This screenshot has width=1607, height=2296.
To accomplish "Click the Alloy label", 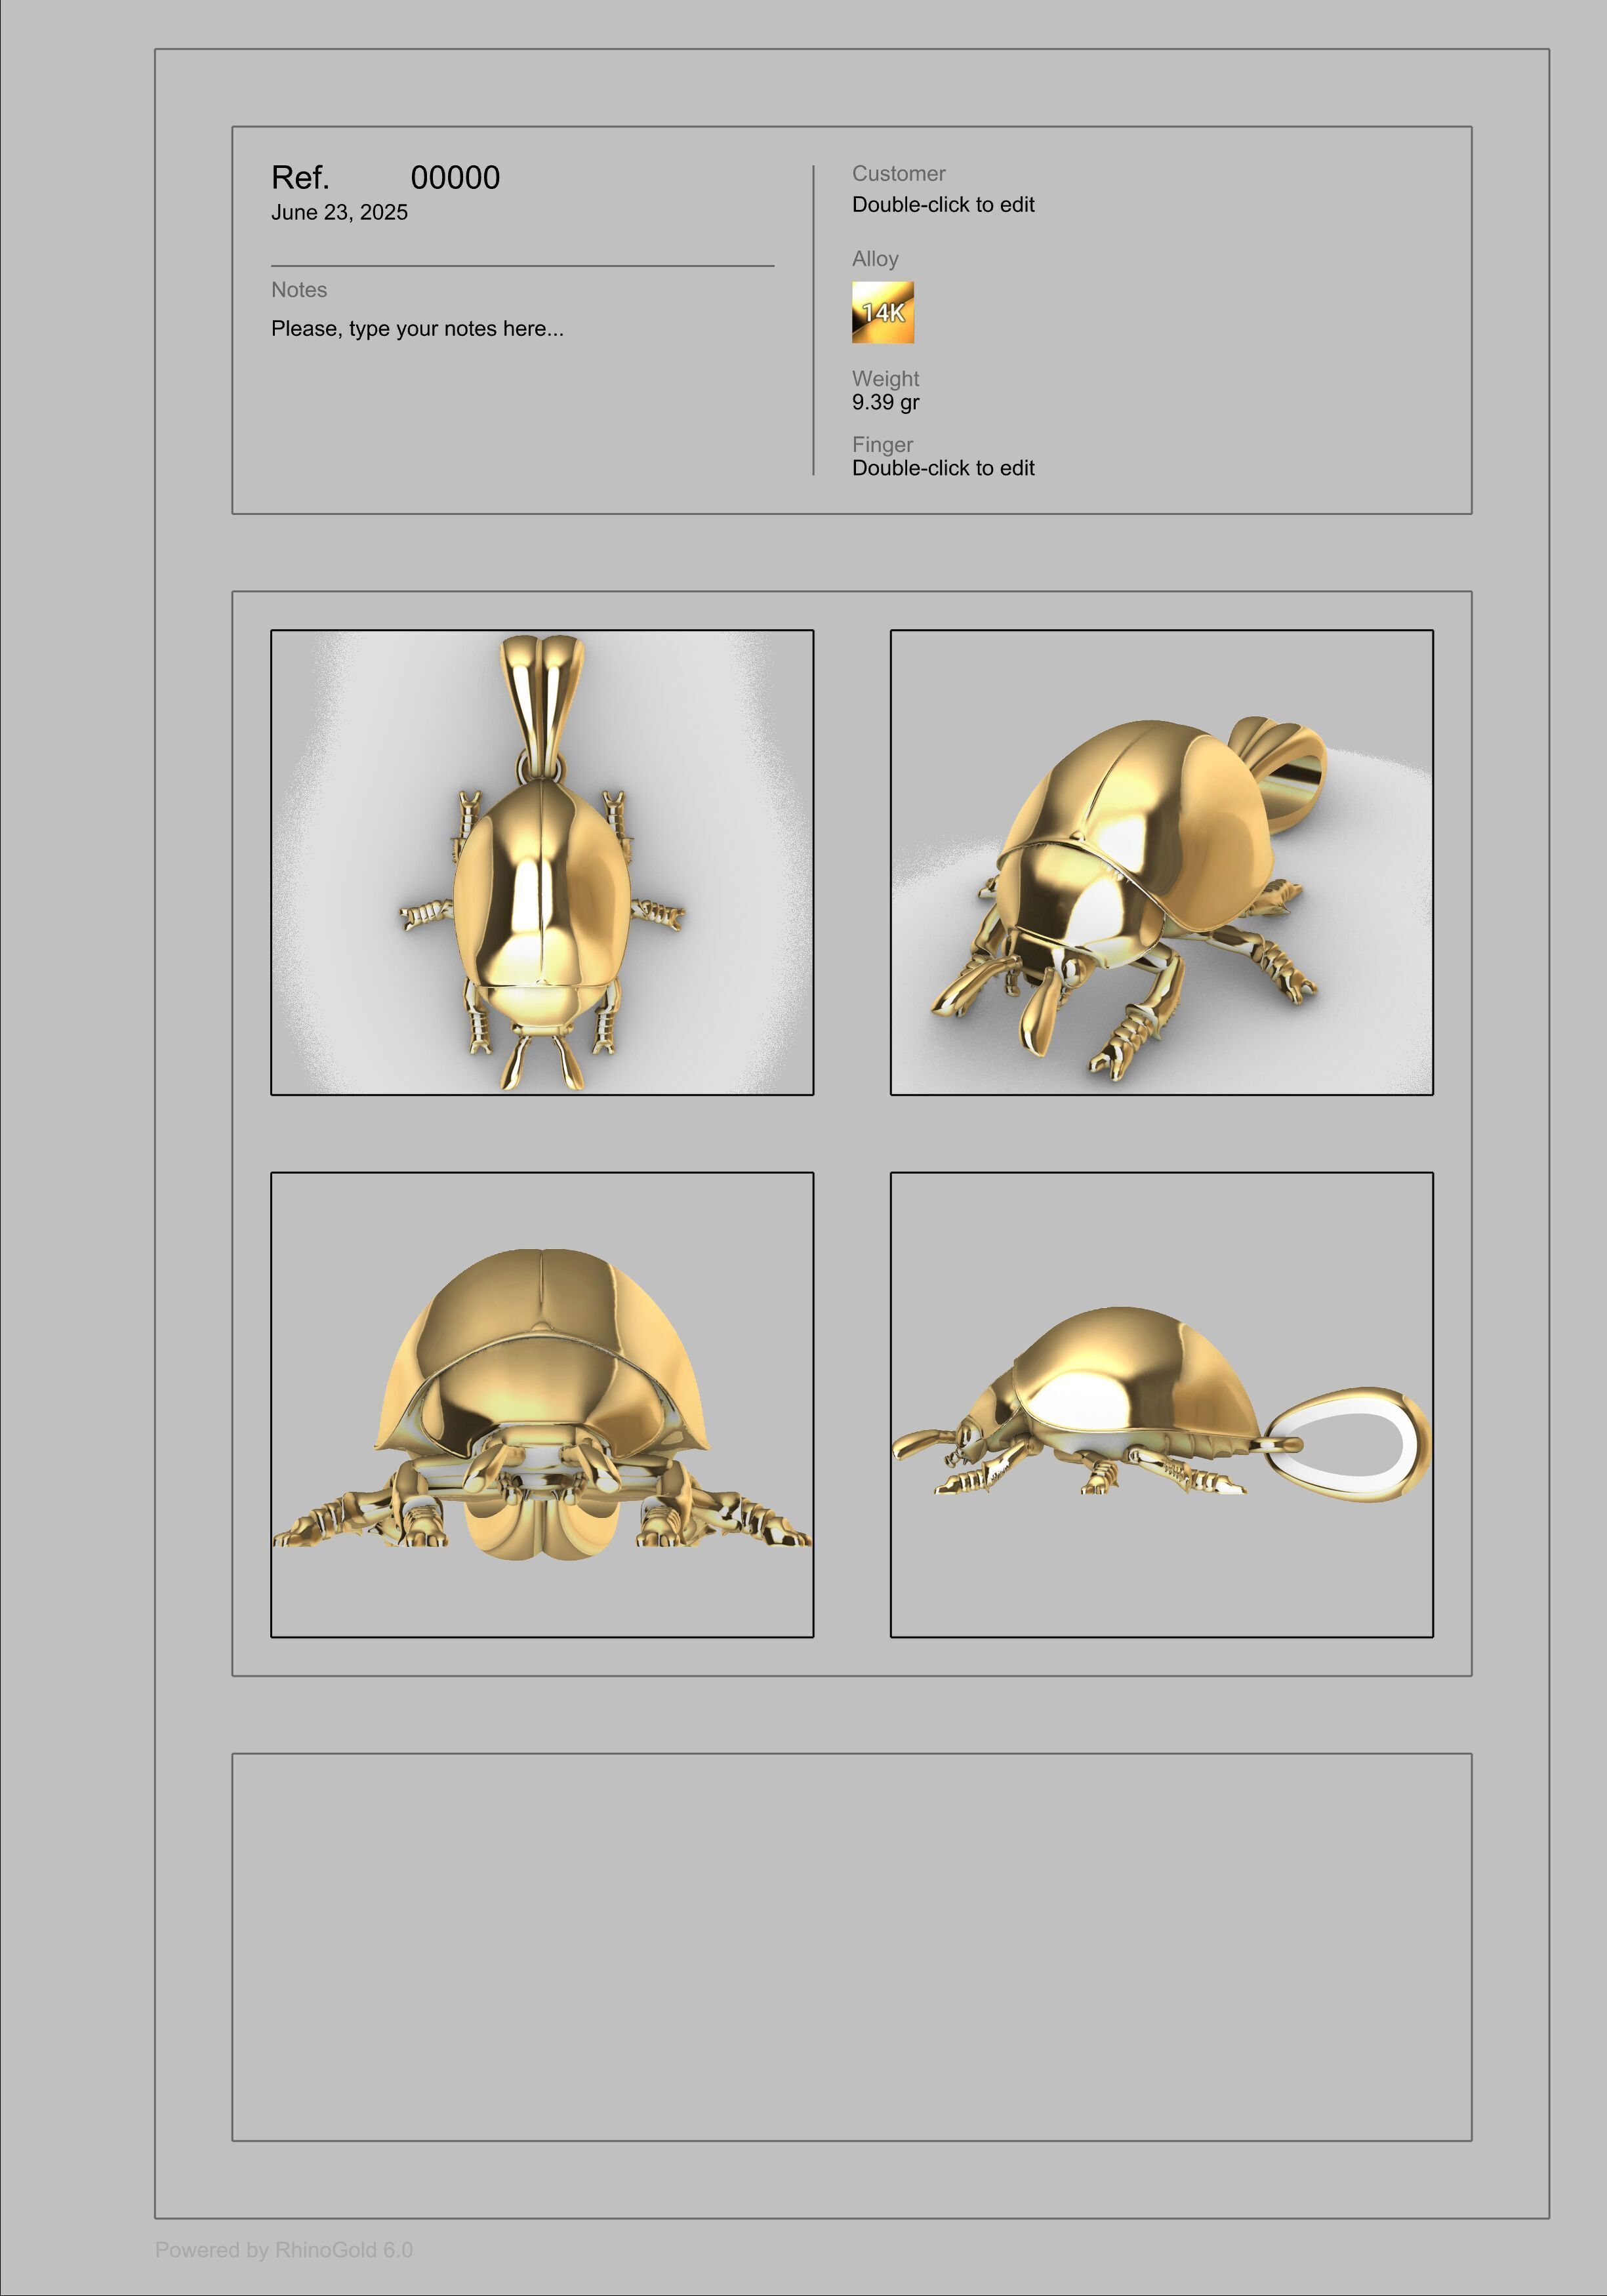I will (875, 259).
